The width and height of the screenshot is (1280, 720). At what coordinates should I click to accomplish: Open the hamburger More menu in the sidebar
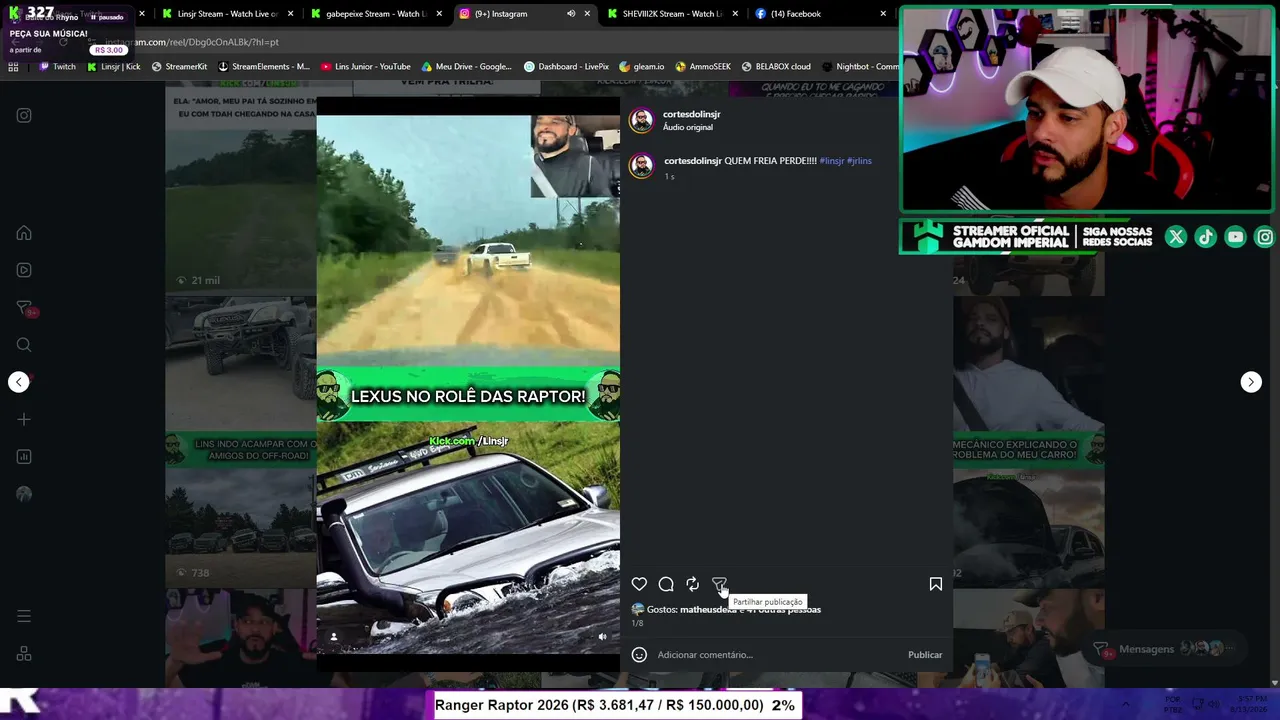click(24, 616)
